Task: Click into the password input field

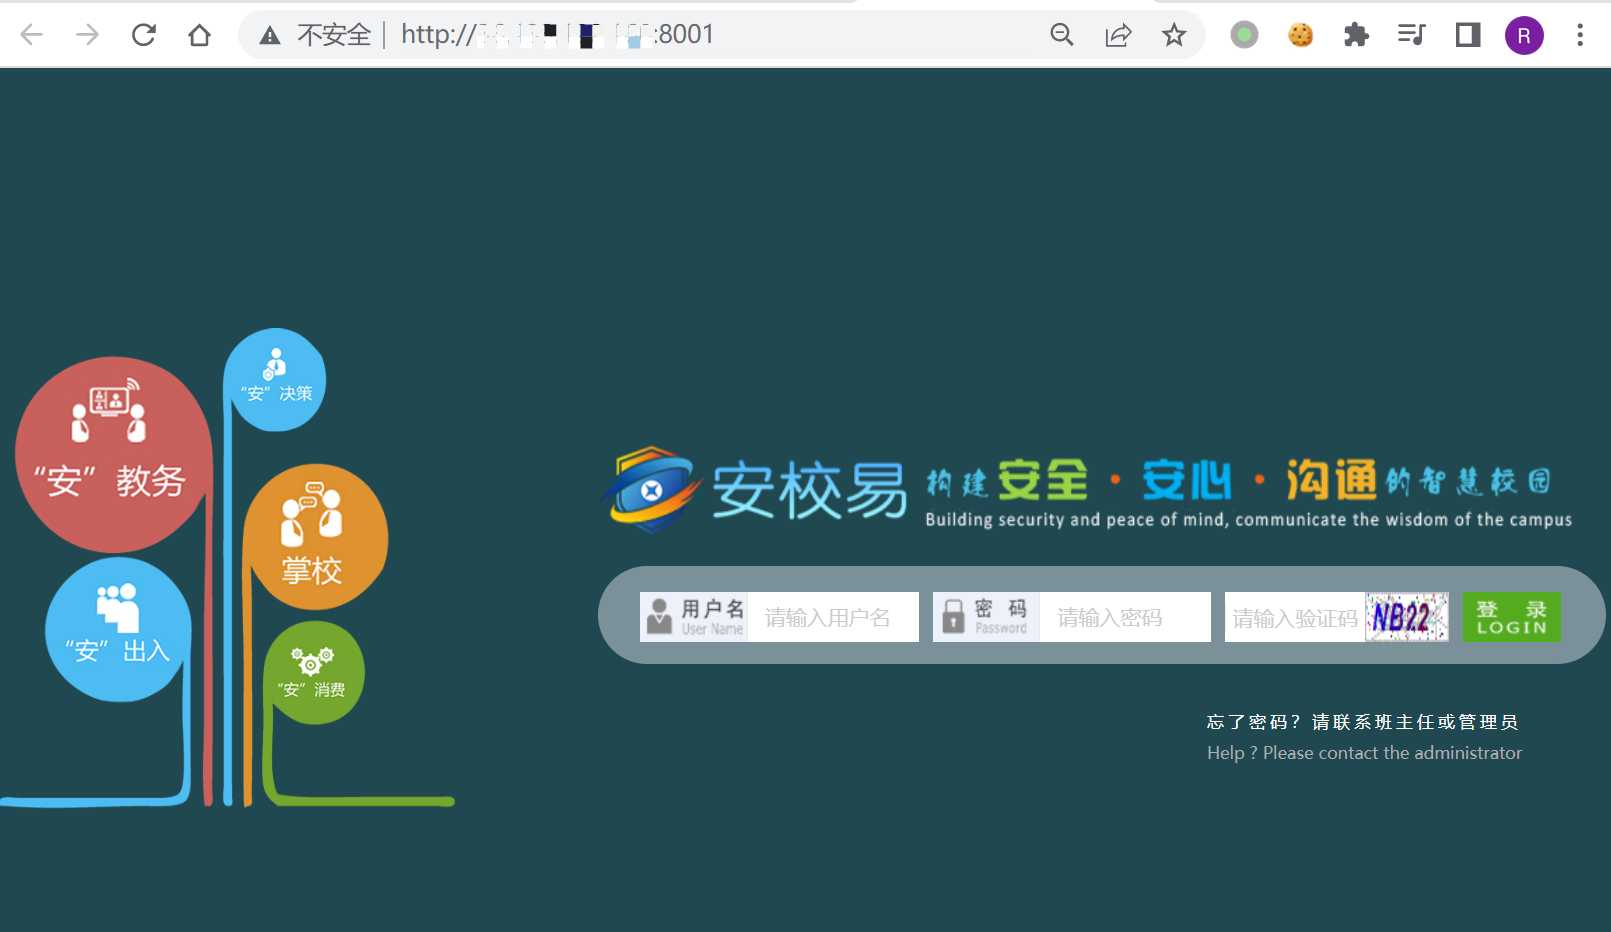Action: pos(1124,618)
